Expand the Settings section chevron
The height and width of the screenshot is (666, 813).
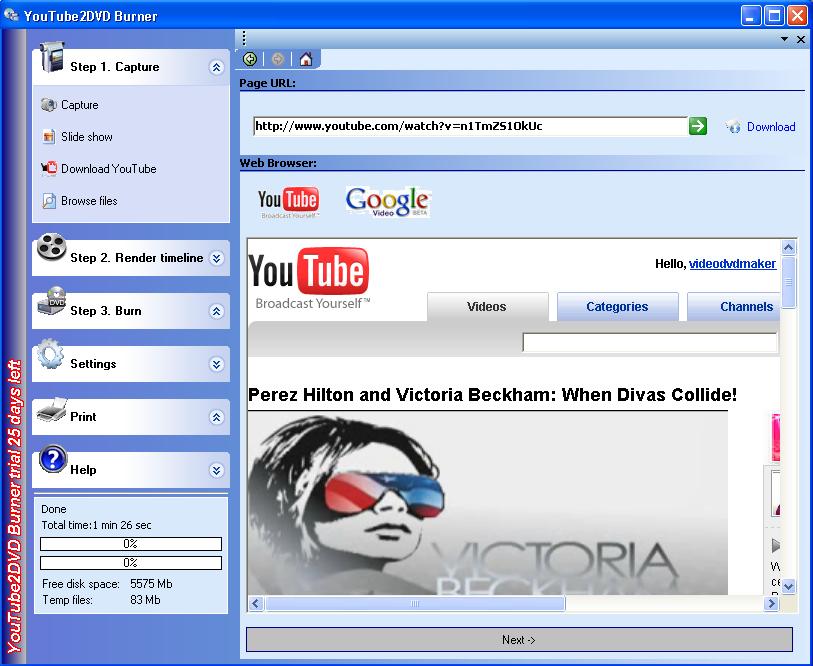216,364
